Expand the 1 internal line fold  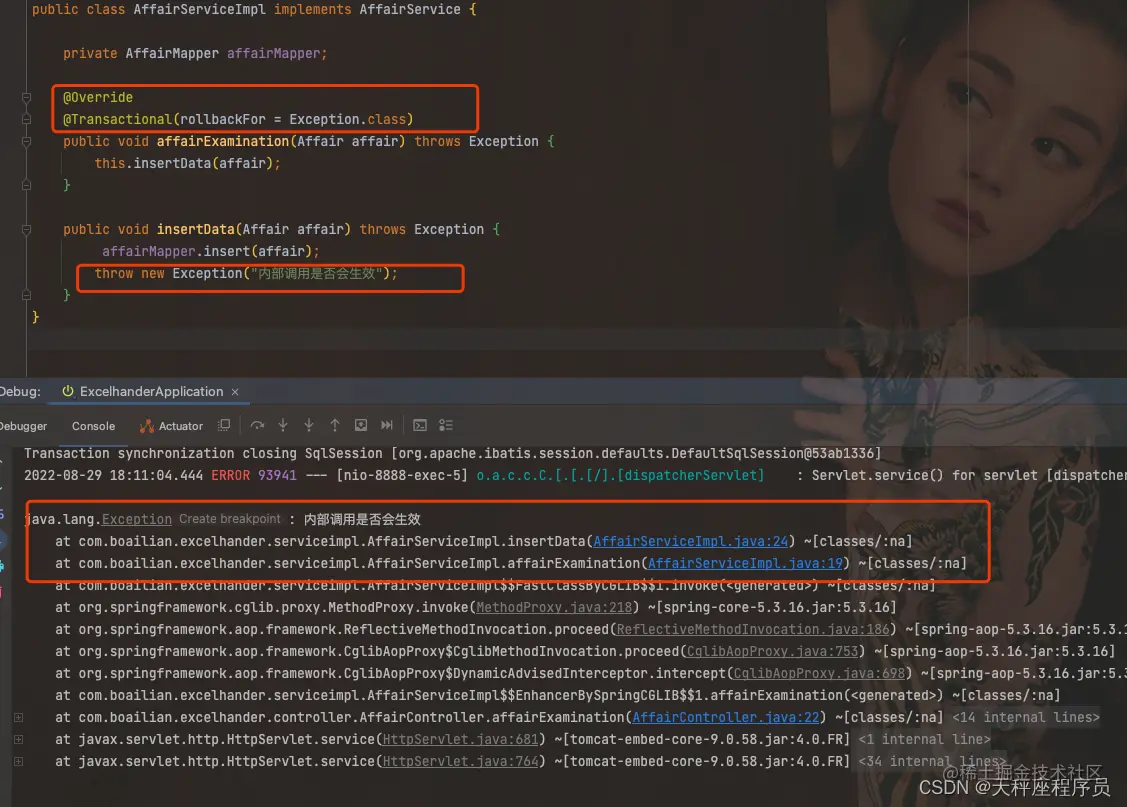tap(924, 739)
